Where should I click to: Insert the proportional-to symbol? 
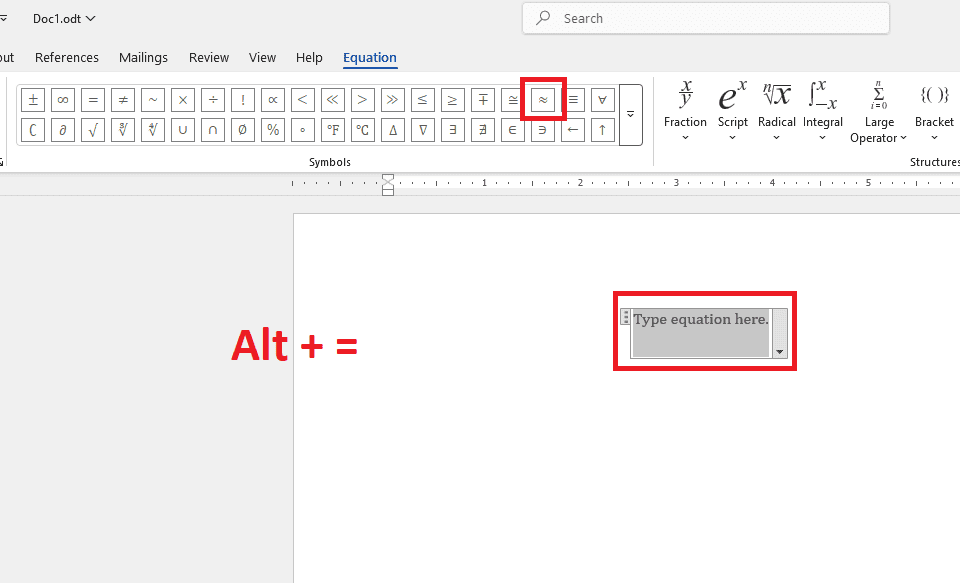click(x=273, y=100)
